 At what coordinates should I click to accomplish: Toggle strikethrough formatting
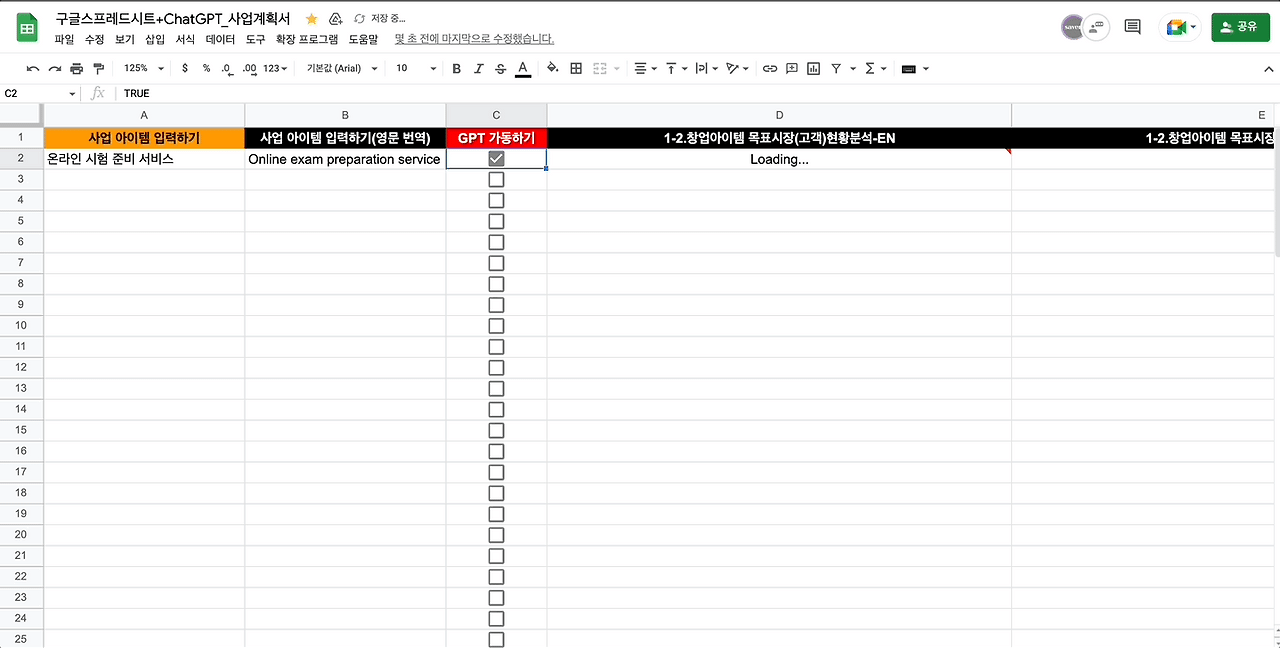500,68
